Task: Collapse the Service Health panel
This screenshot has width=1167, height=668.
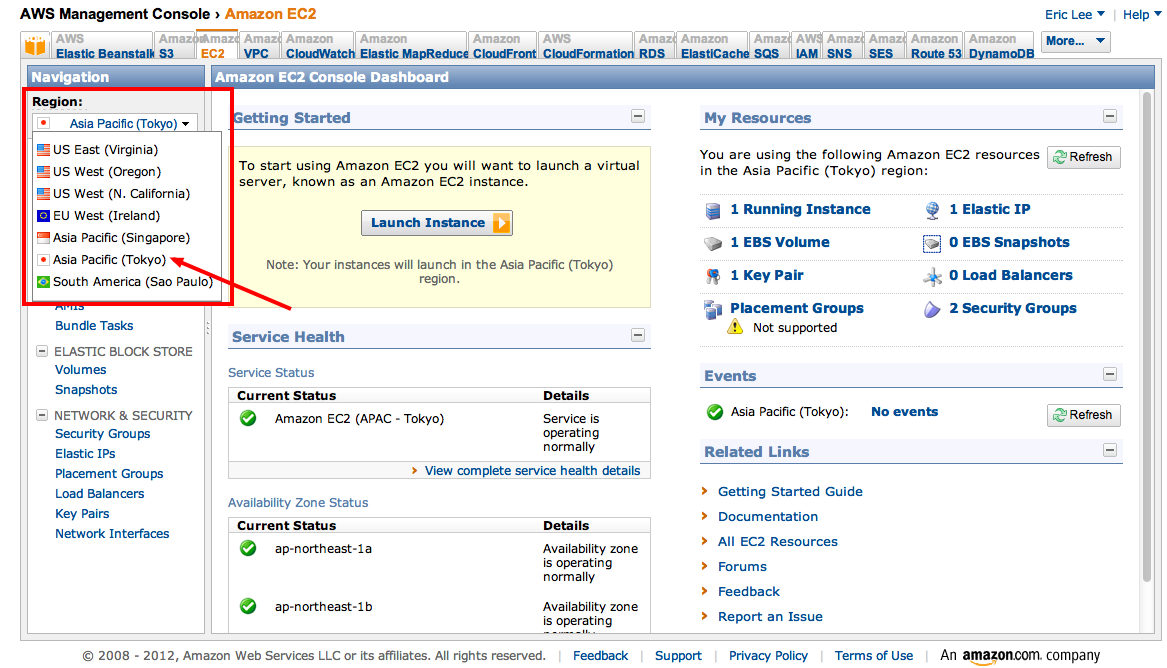Action: coord(638,335)
